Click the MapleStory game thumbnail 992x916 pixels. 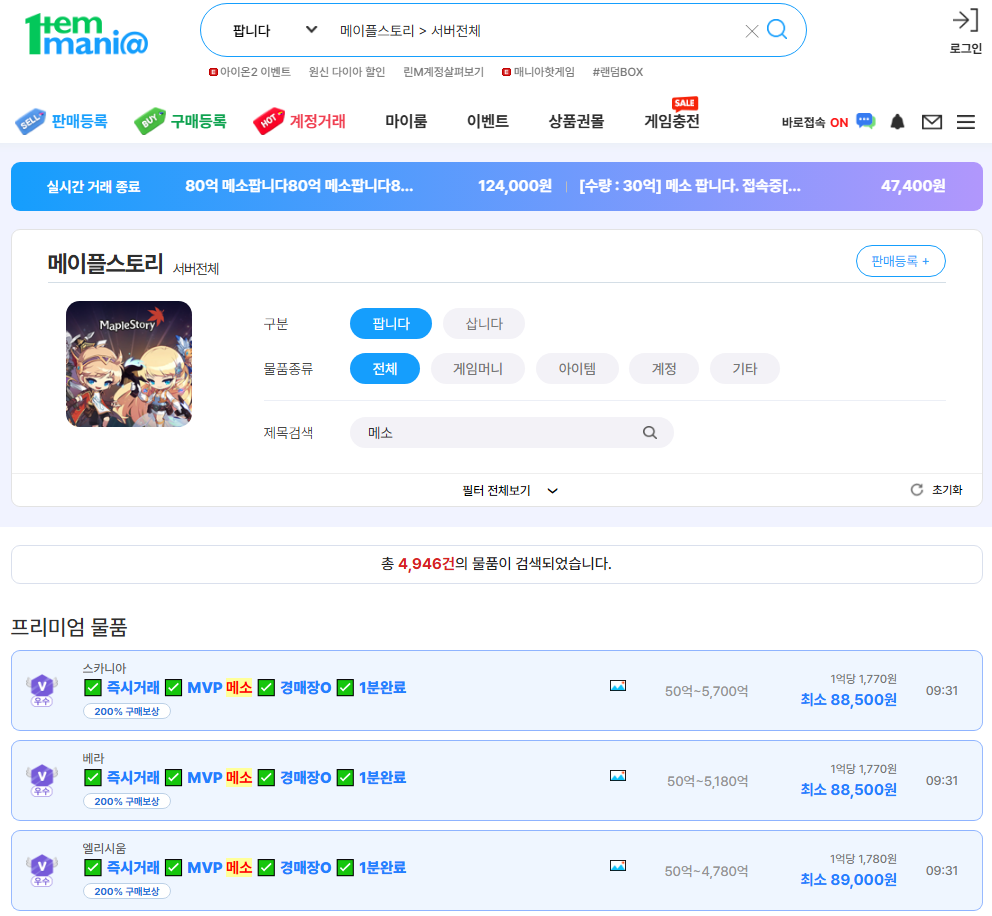(129, 364)
